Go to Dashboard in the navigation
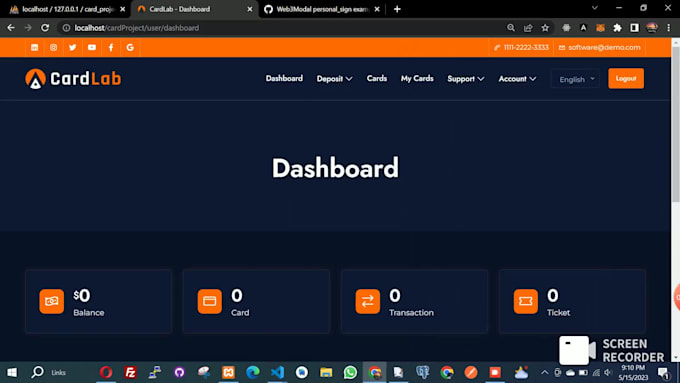The image size is (680, 383). [284, 79]
